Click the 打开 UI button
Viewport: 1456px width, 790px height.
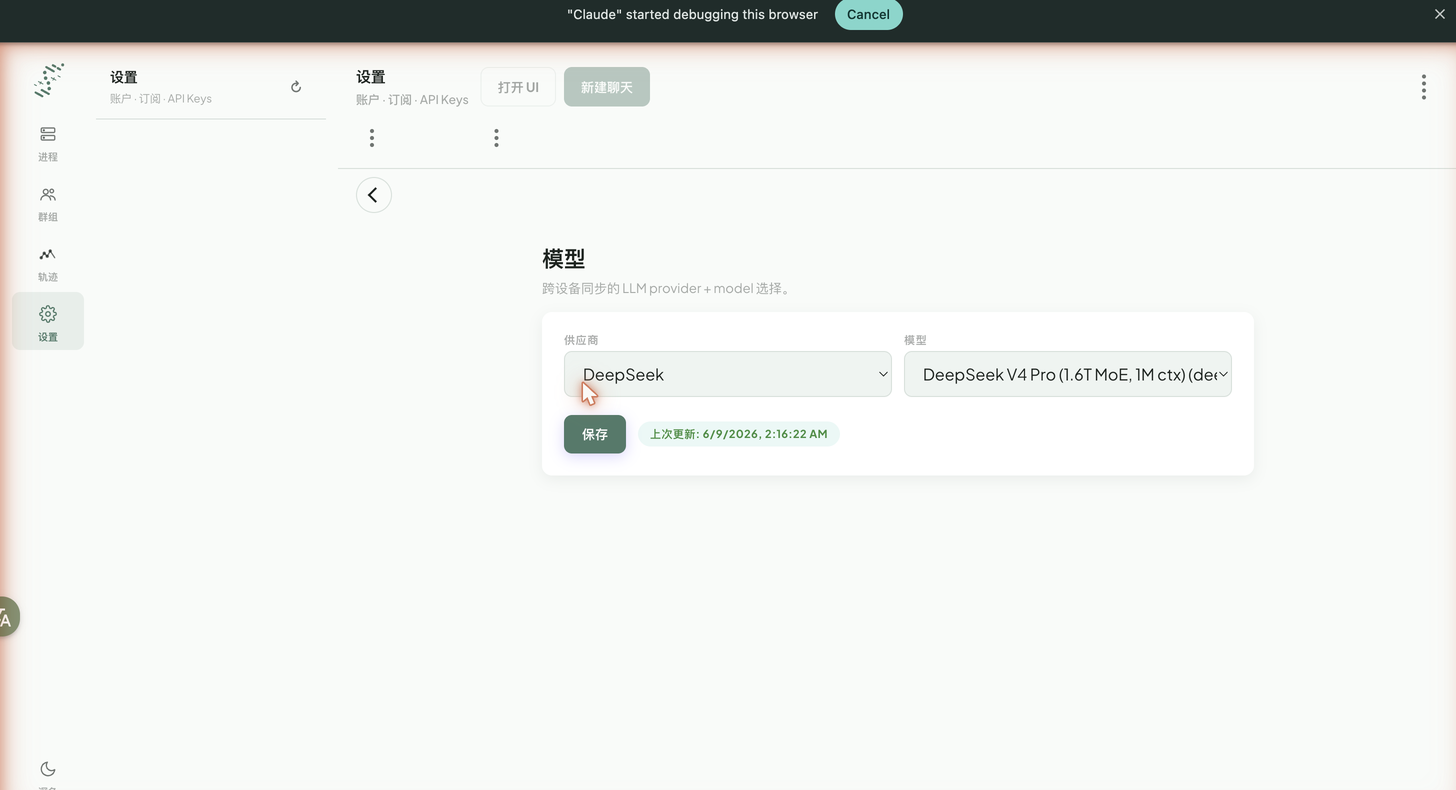pyautogui.click(x=518, y=87)
